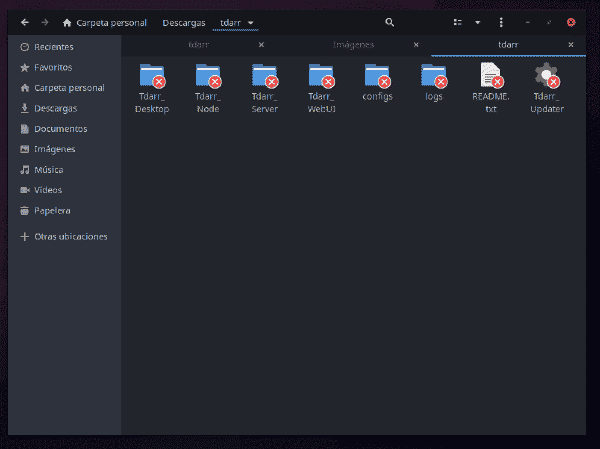Open the three-dot menu in header
600x449 pixels.
pyautogui.click(x=501, y=23)
